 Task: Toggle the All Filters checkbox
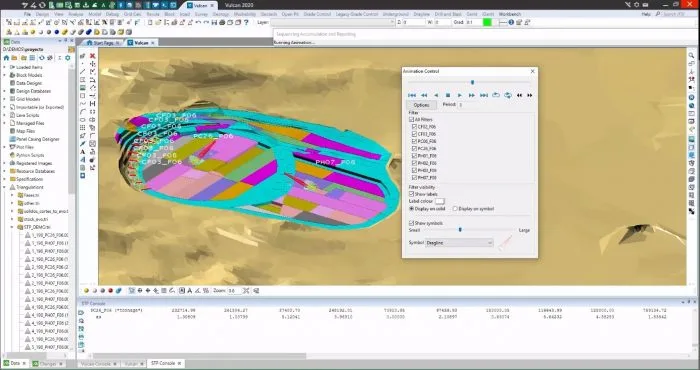click(411, 120)
